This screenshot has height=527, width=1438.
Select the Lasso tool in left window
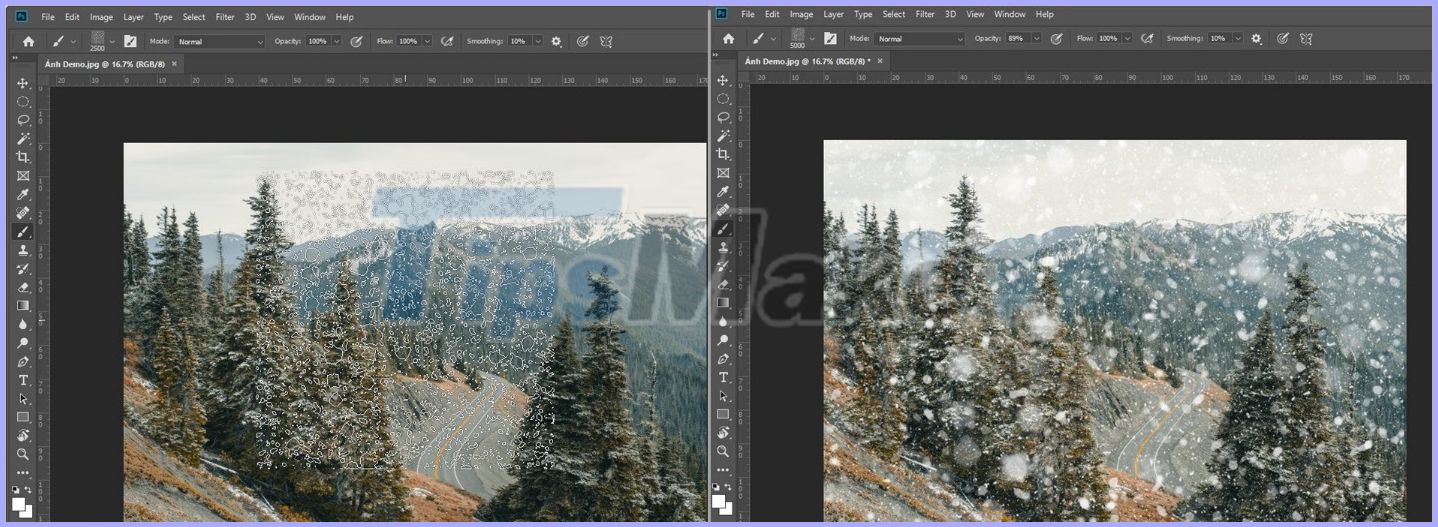point(23,120)
